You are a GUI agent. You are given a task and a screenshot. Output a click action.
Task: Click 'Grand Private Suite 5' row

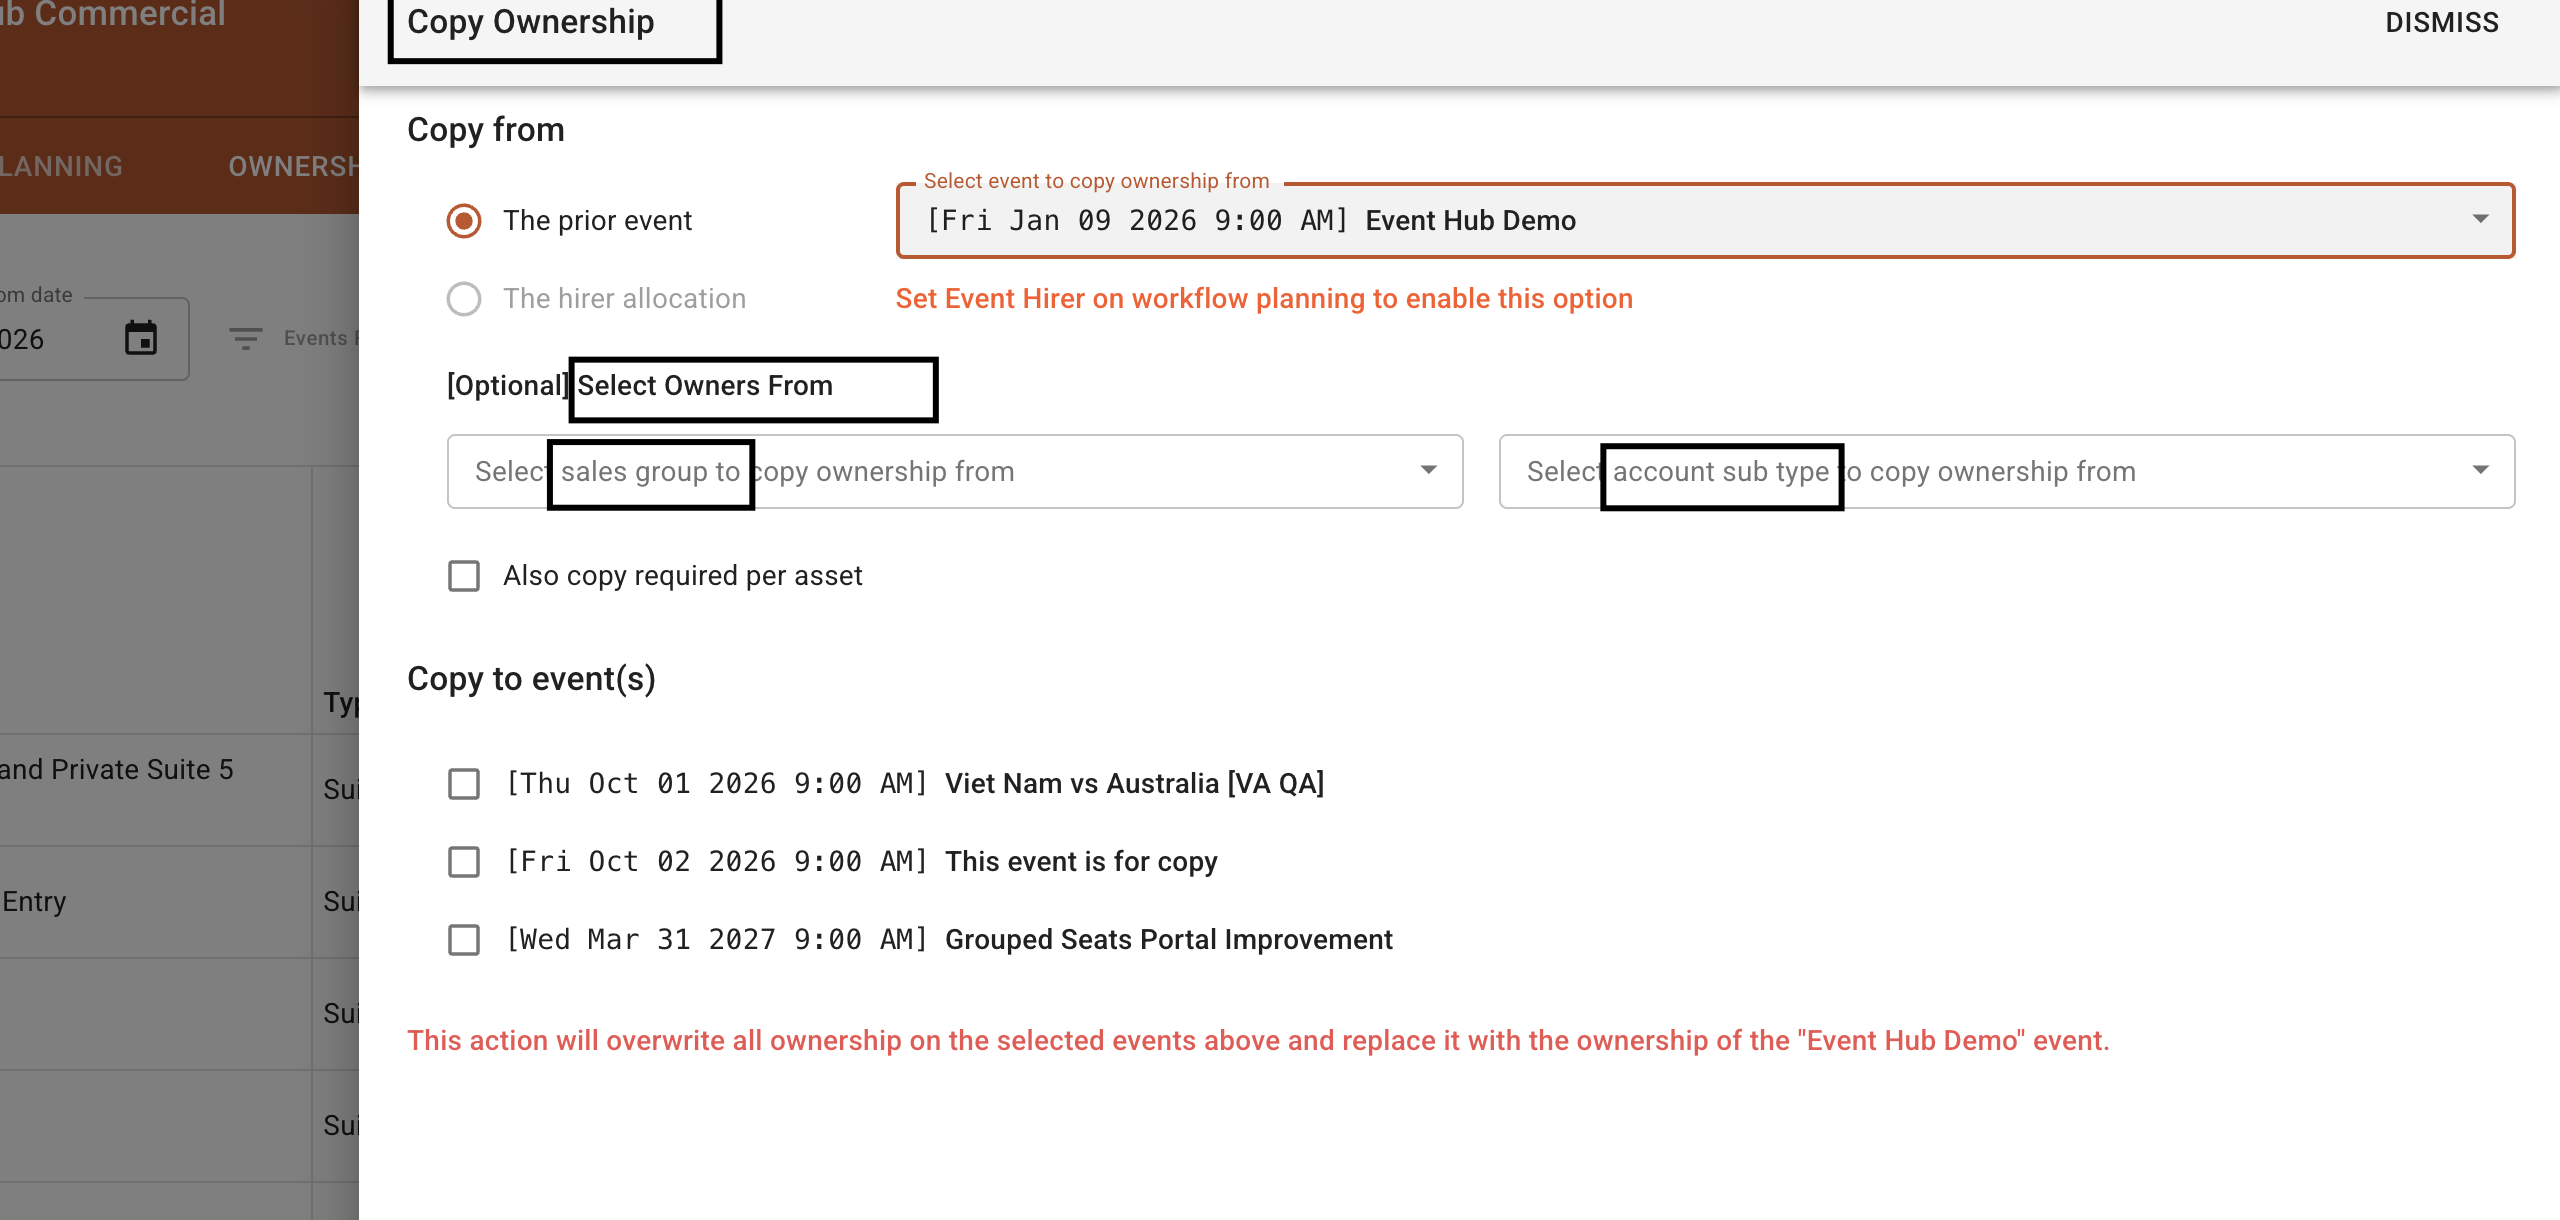[116, 770]
